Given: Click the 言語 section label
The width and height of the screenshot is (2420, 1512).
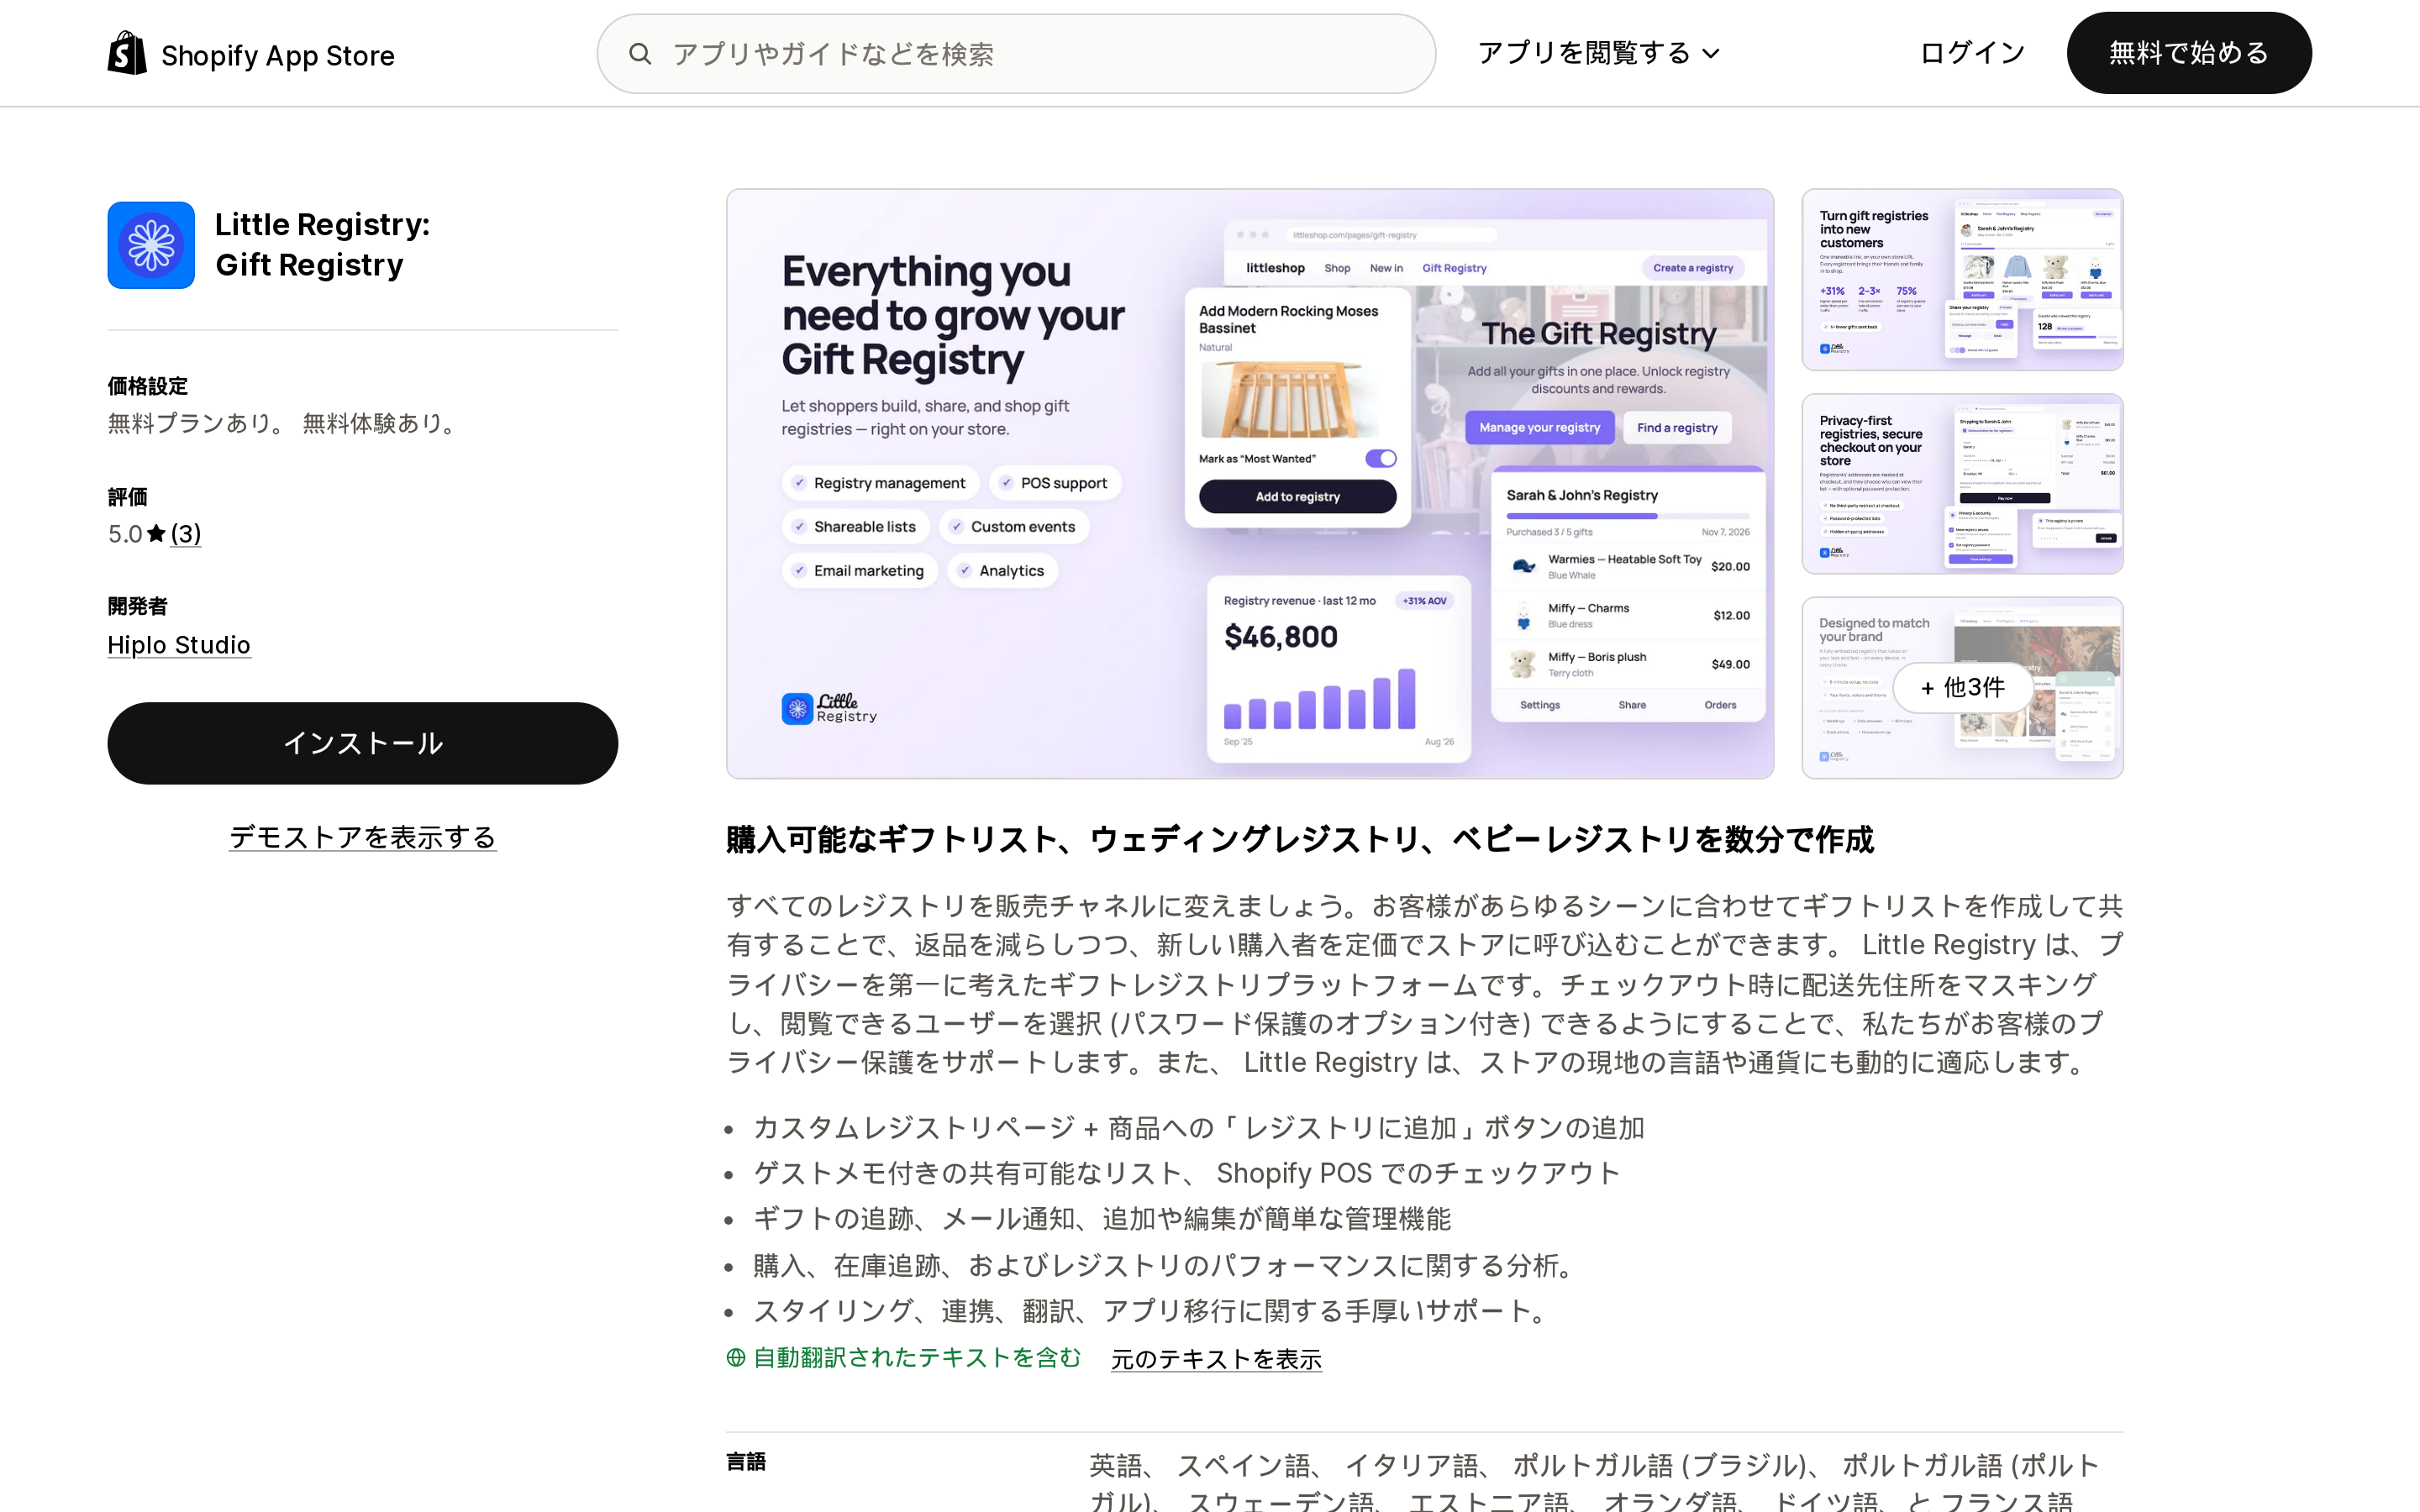Looking at the screenshot, I should pos(746,1461).
